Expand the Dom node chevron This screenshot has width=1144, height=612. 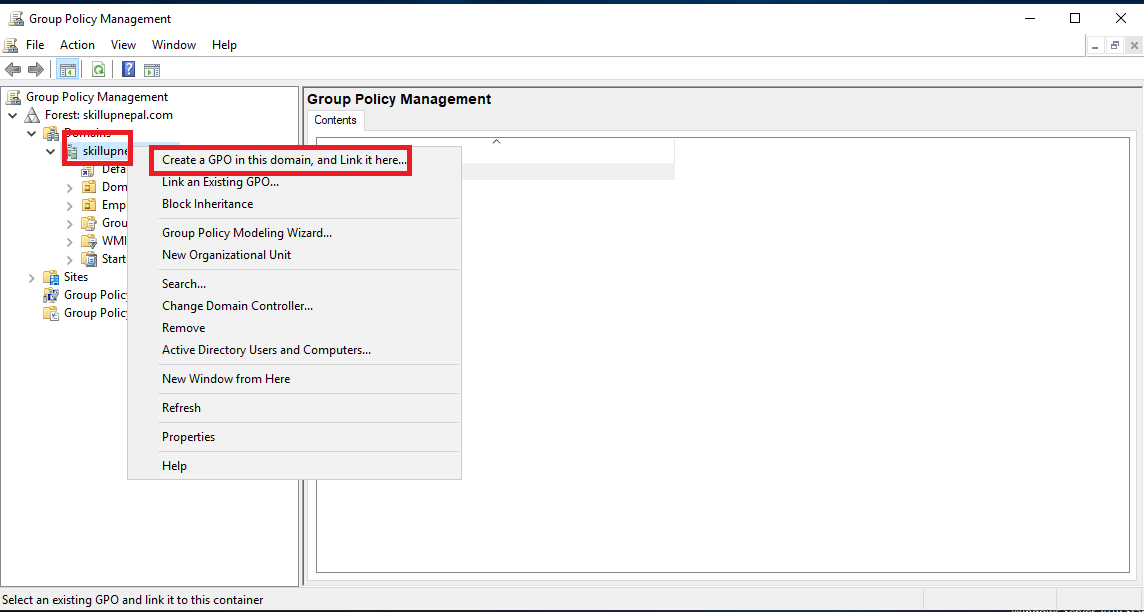[x=69, y=187]
